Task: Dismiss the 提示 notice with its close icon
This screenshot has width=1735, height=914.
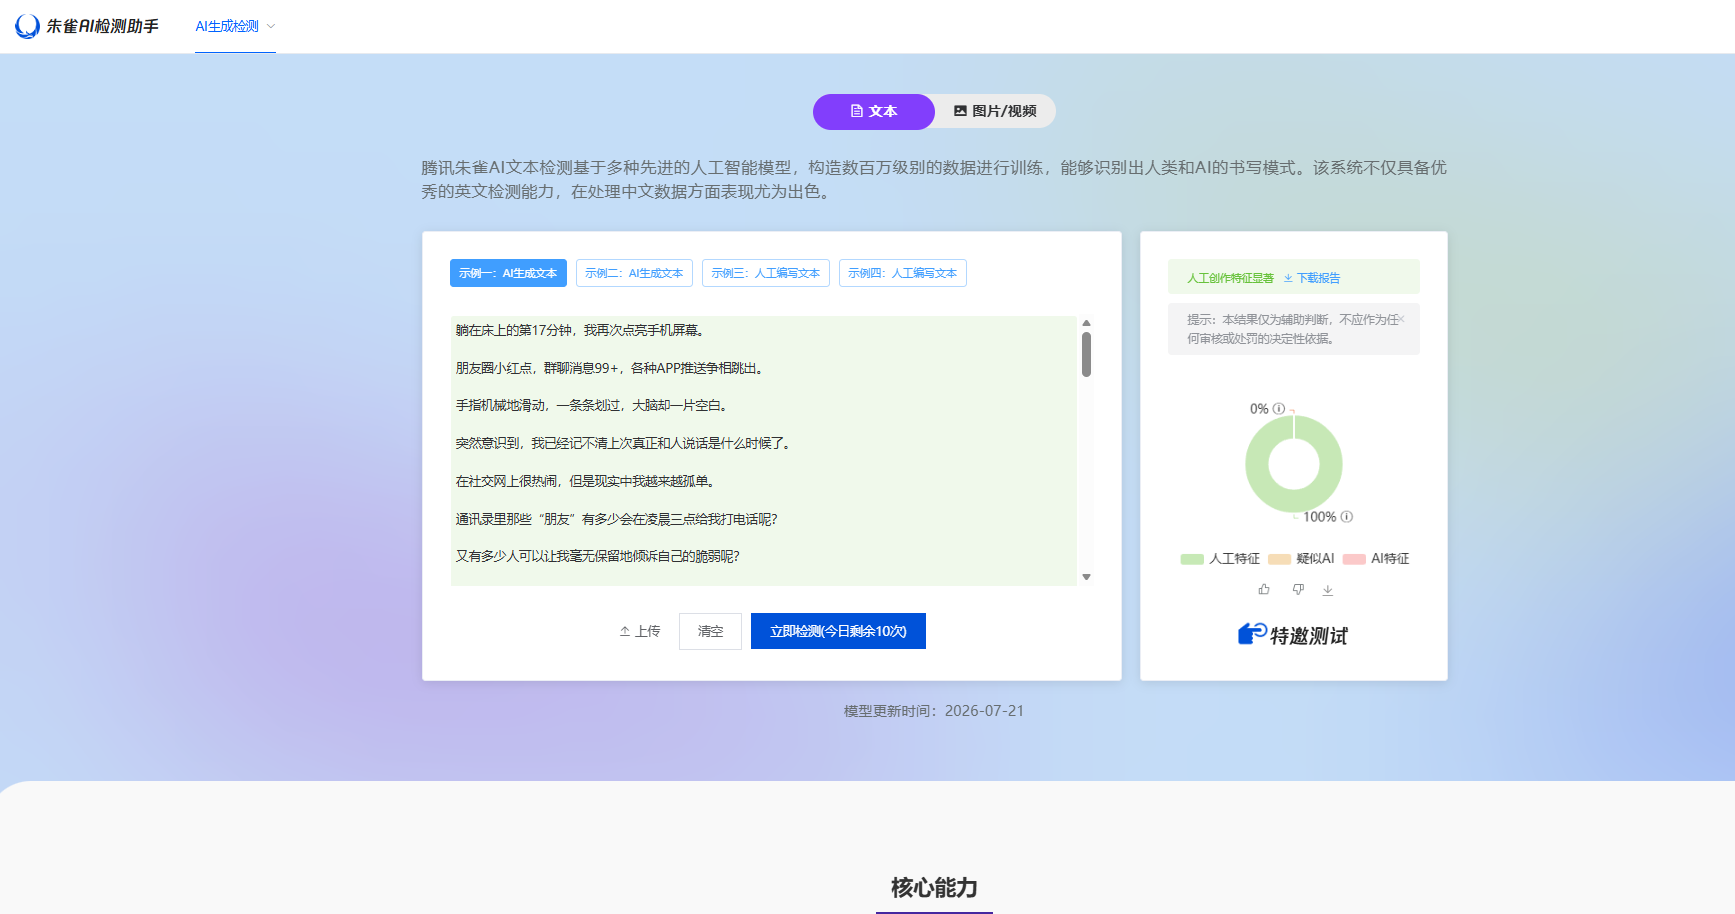Action: click(x=1401, y=319)
